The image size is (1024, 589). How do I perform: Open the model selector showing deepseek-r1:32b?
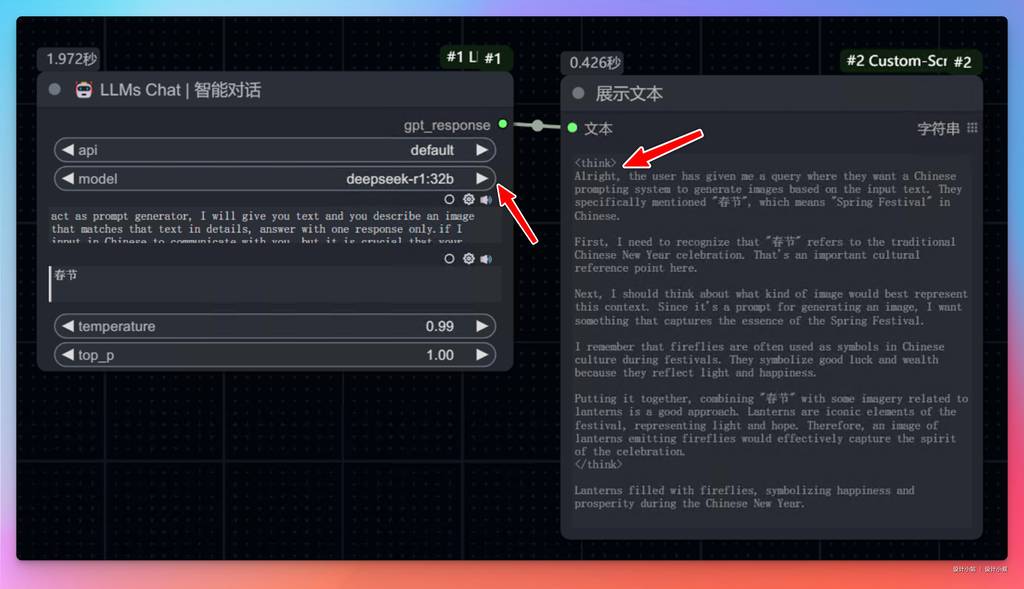coord(275,179)
